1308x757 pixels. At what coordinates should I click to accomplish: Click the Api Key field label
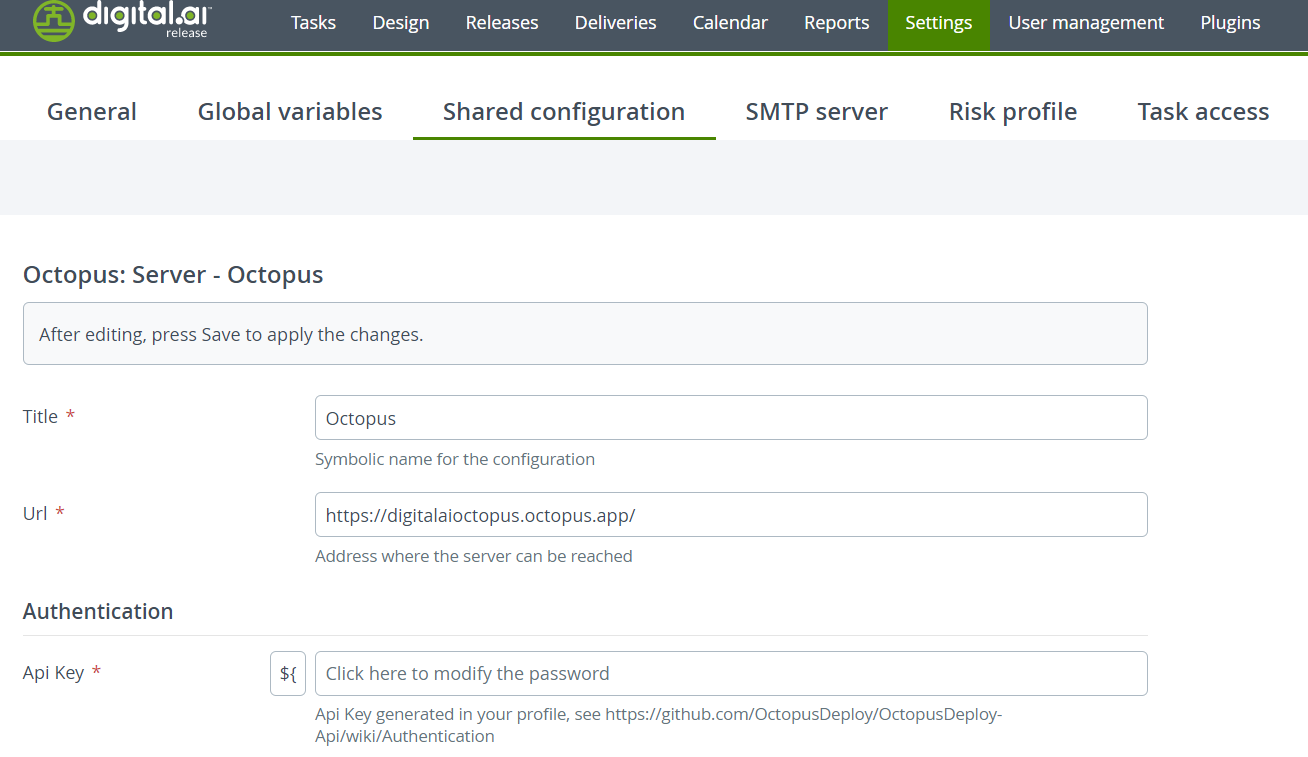point(62,673)
